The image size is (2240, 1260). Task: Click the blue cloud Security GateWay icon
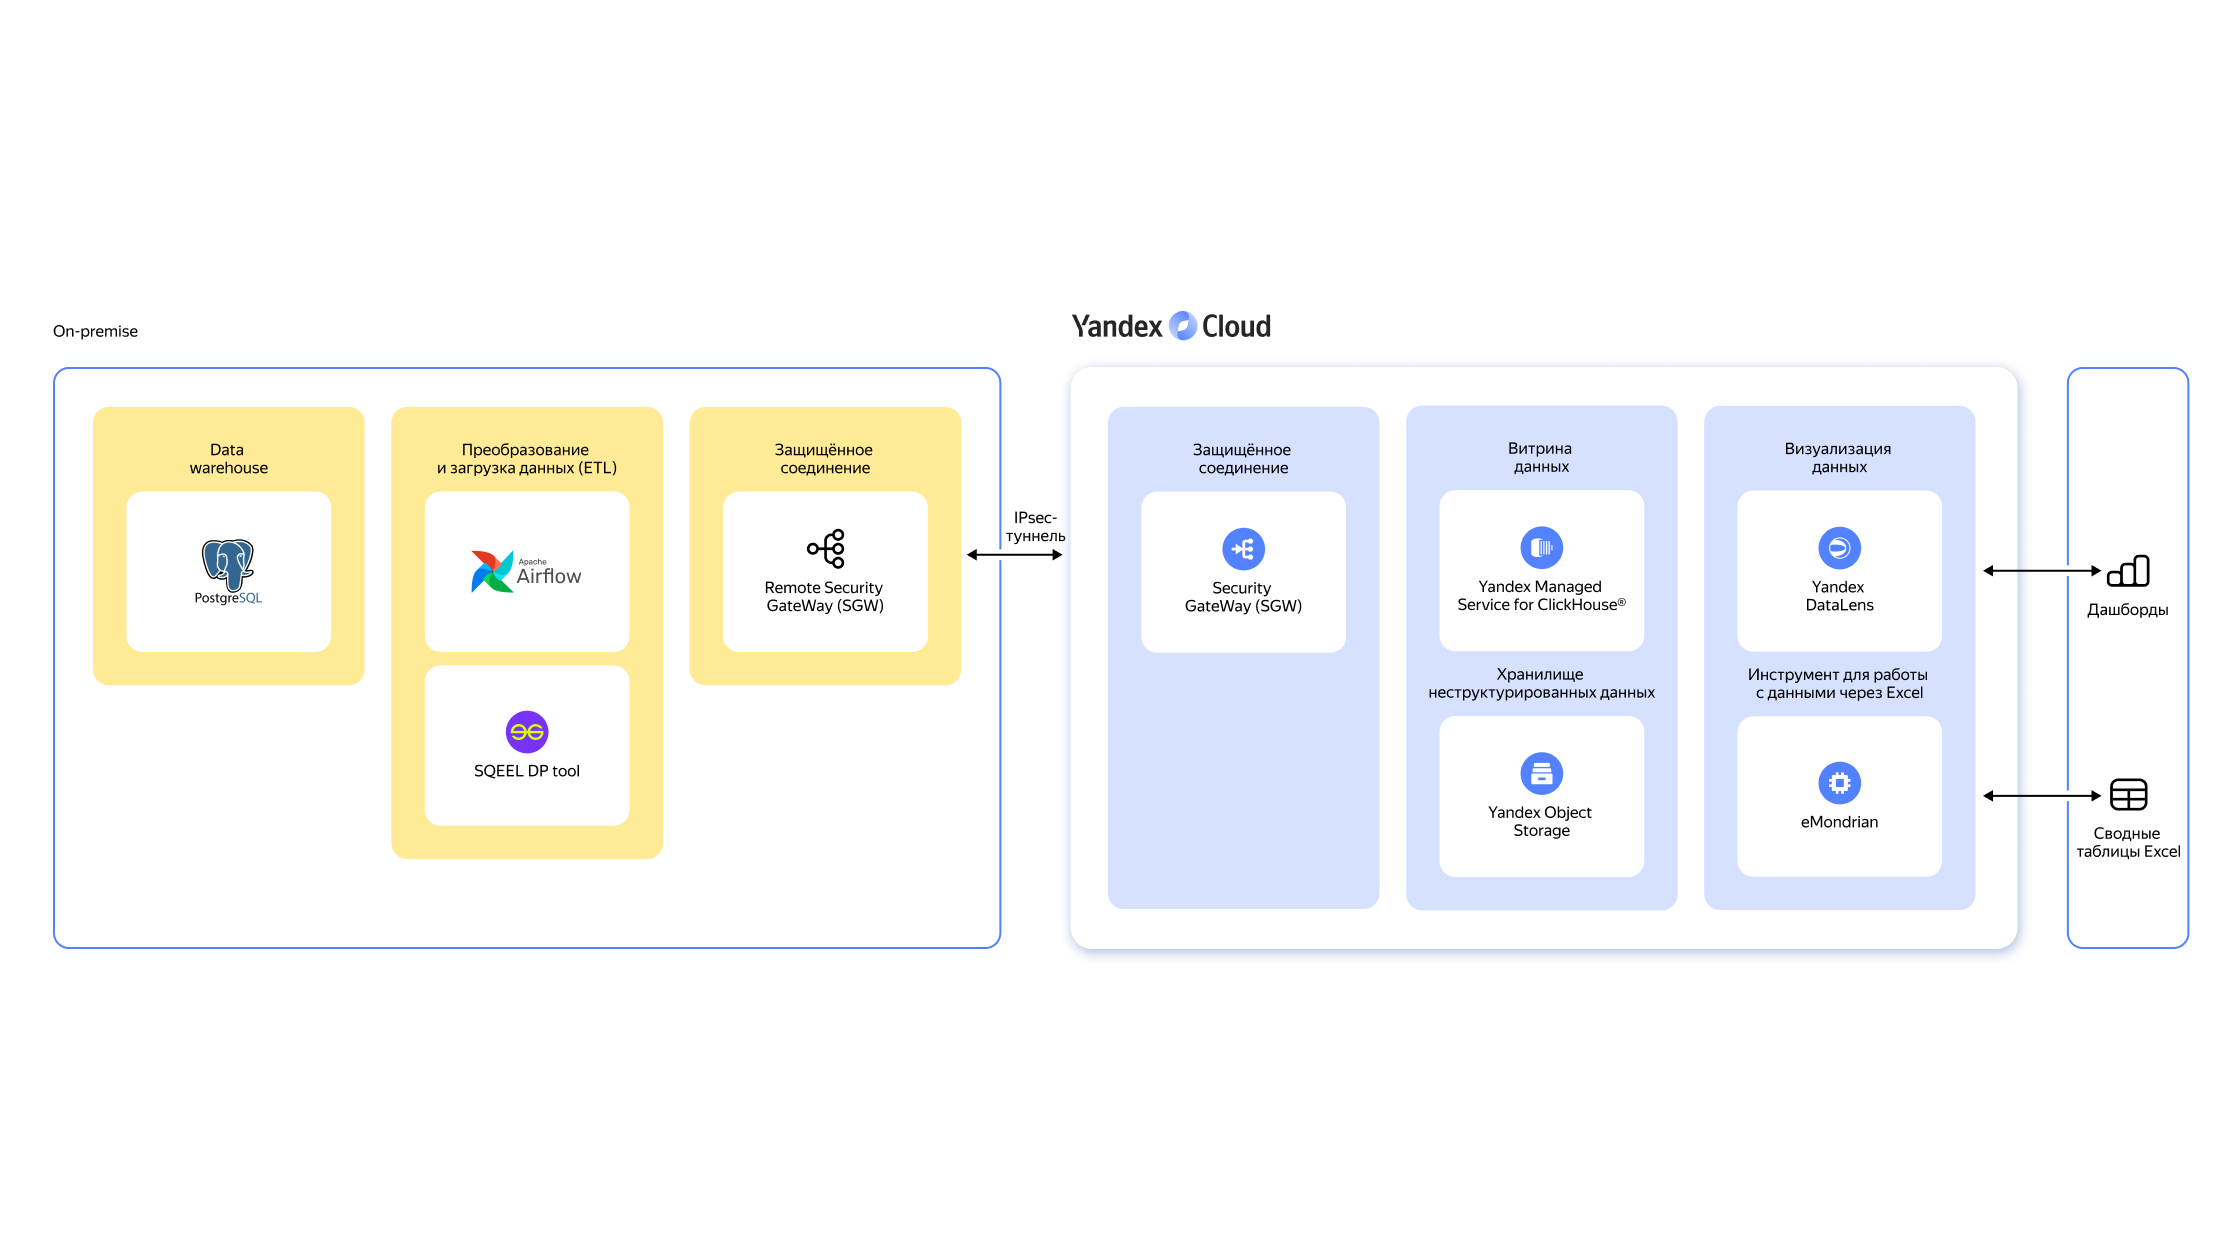pyautogui.click(x=1243, y=549)
